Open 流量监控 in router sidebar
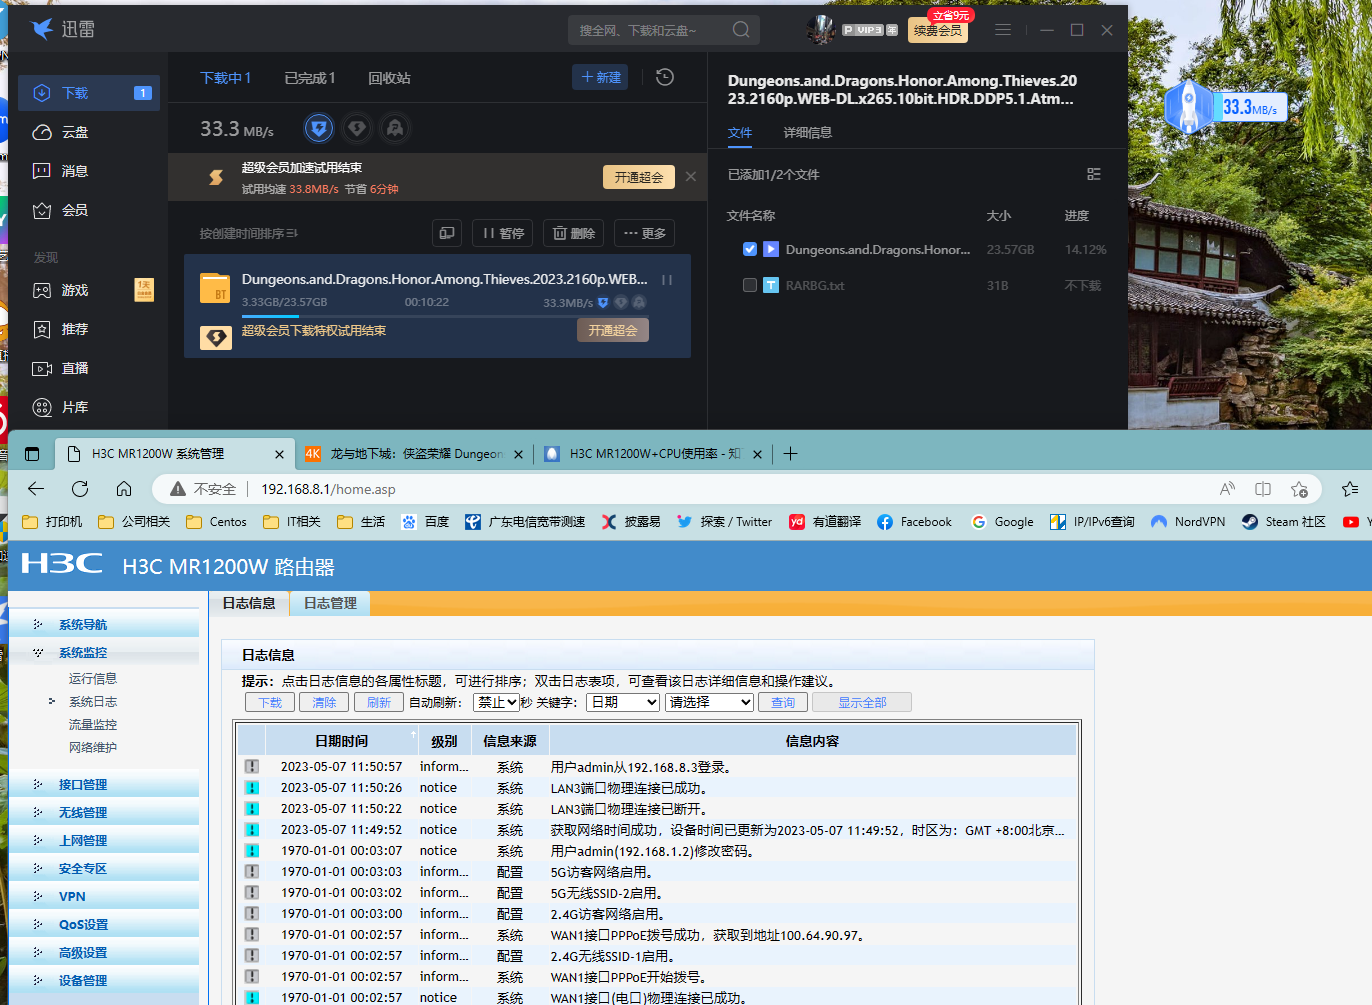Image resolution: width=1372 pixels, height=1005 pixels. tap(93, 725)
